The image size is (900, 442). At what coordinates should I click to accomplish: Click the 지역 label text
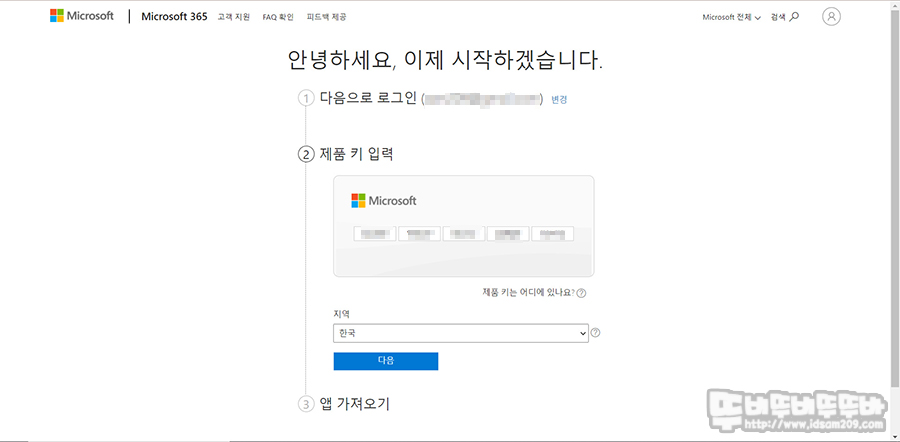341,314
